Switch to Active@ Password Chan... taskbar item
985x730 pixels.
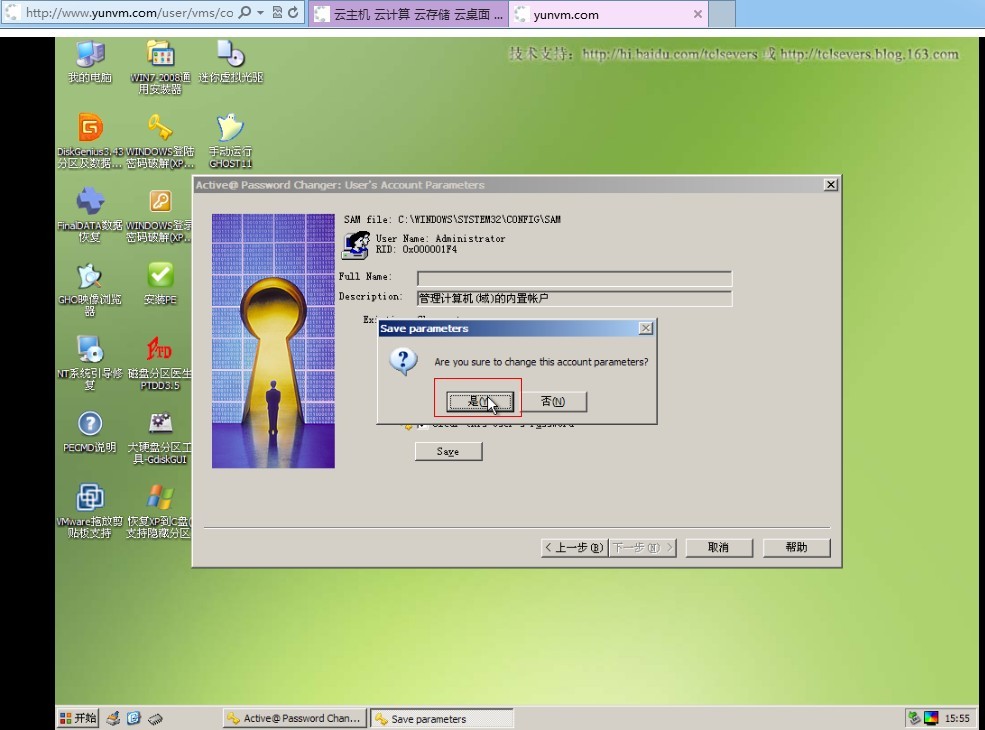295,718
